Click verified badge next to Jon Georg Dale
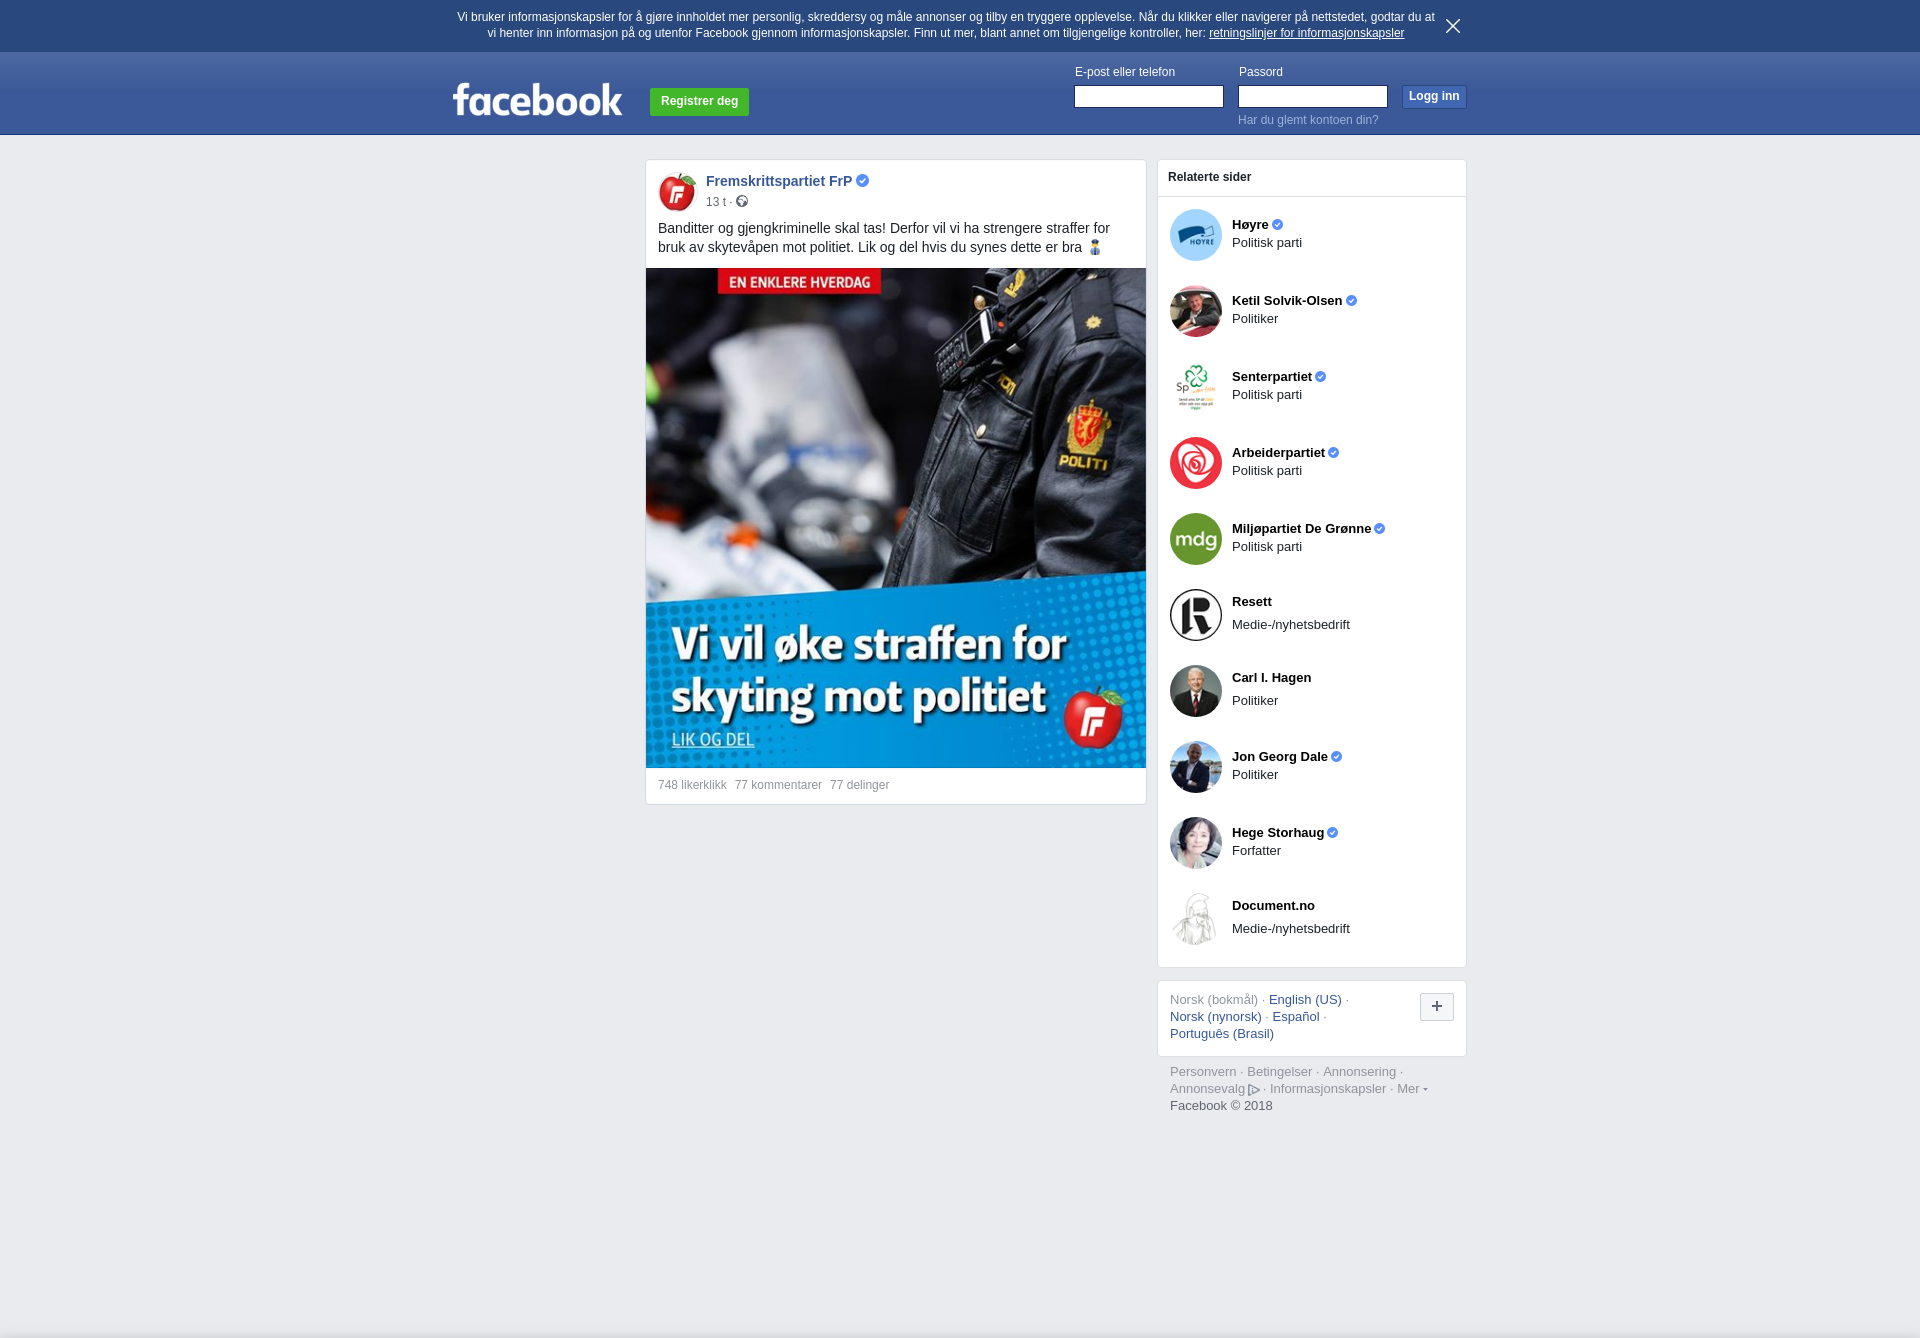 1336,757
